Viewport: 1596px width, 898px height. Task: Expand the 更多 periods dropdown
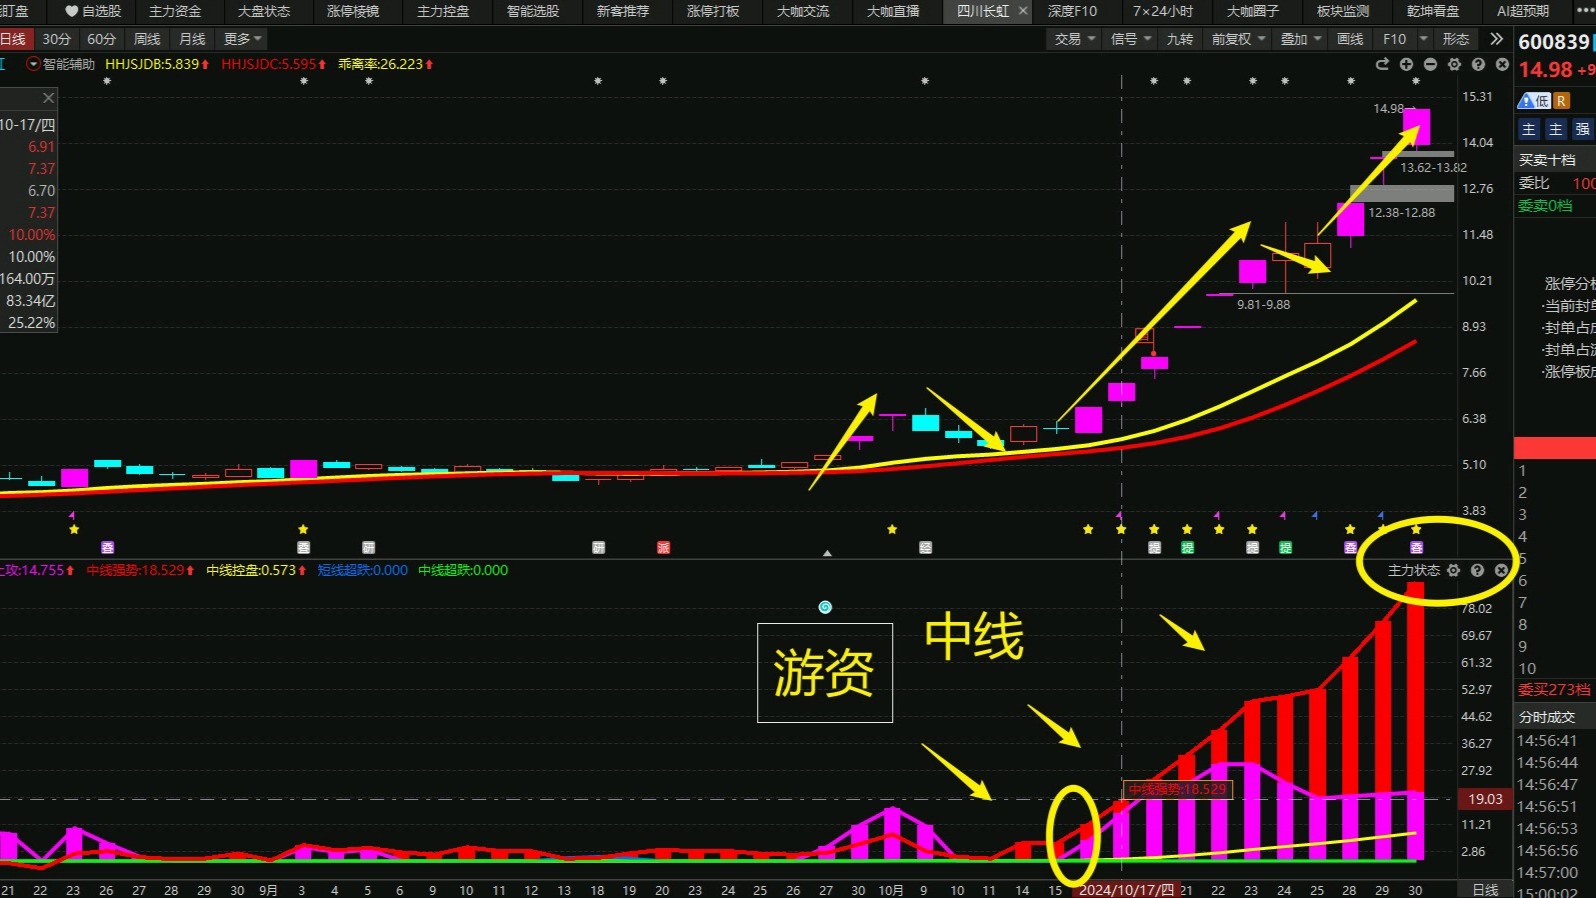pos(243,39)
